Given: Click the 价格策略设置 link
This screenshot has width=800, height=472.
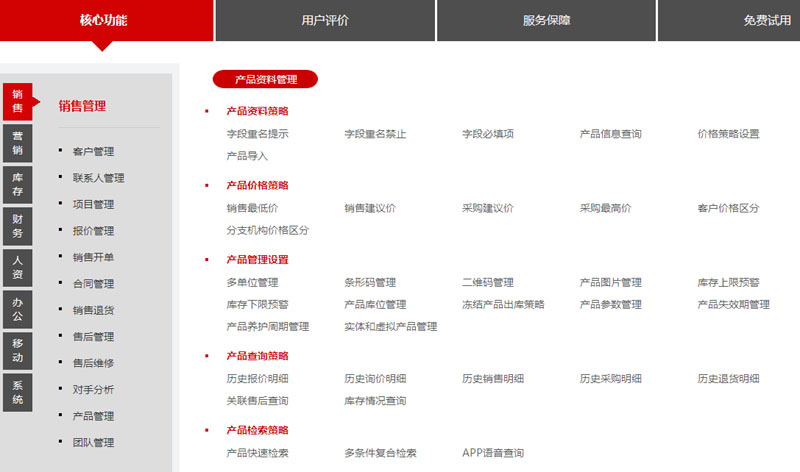Looking at the screenshot, I should (x=728, y=134).
